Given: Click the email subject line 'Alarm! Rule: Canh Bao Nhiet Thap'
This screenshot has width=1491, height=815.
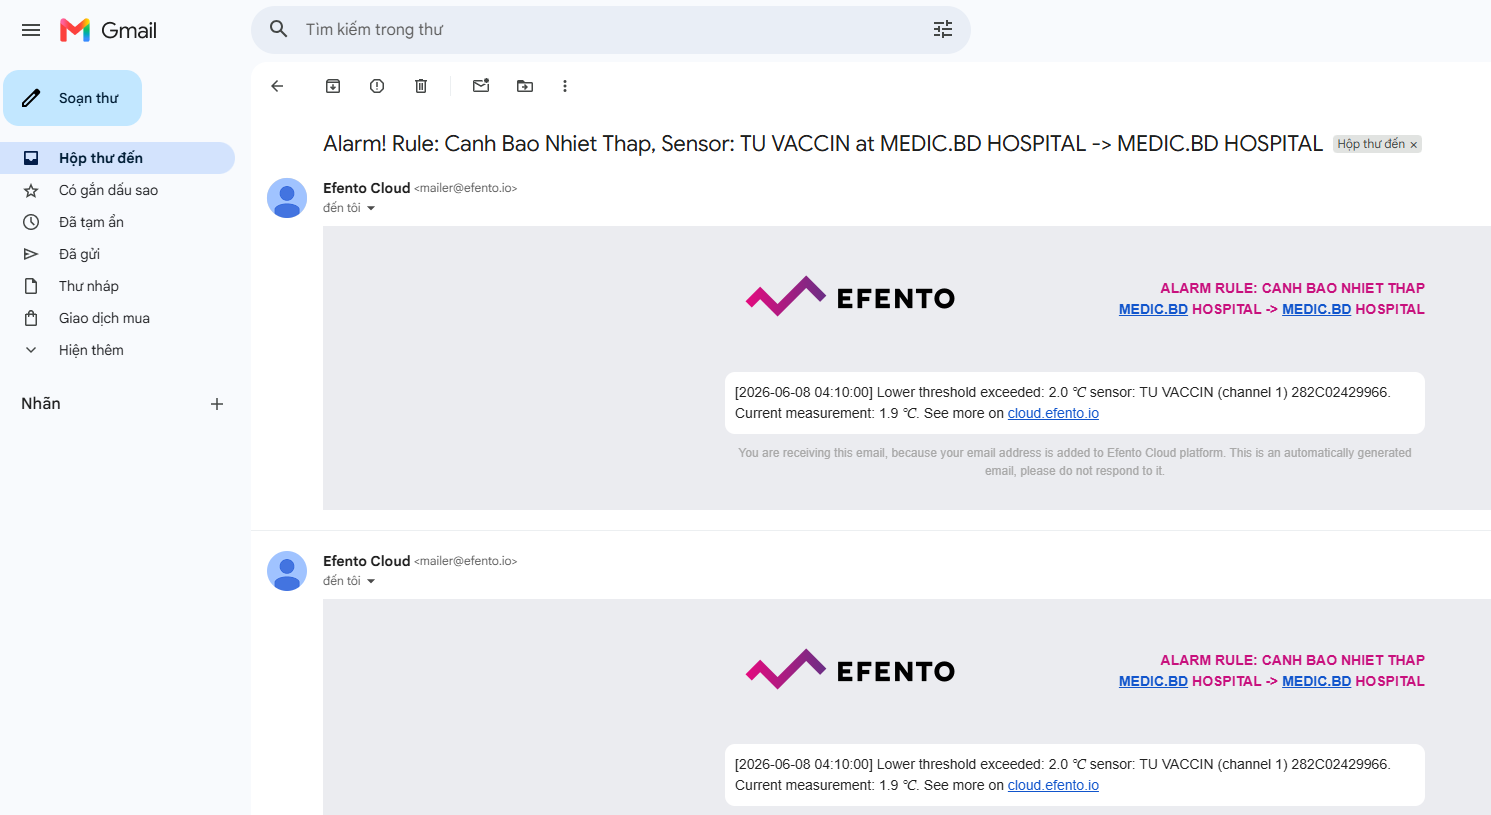Looking at the screenshot, I should point(822,144).
